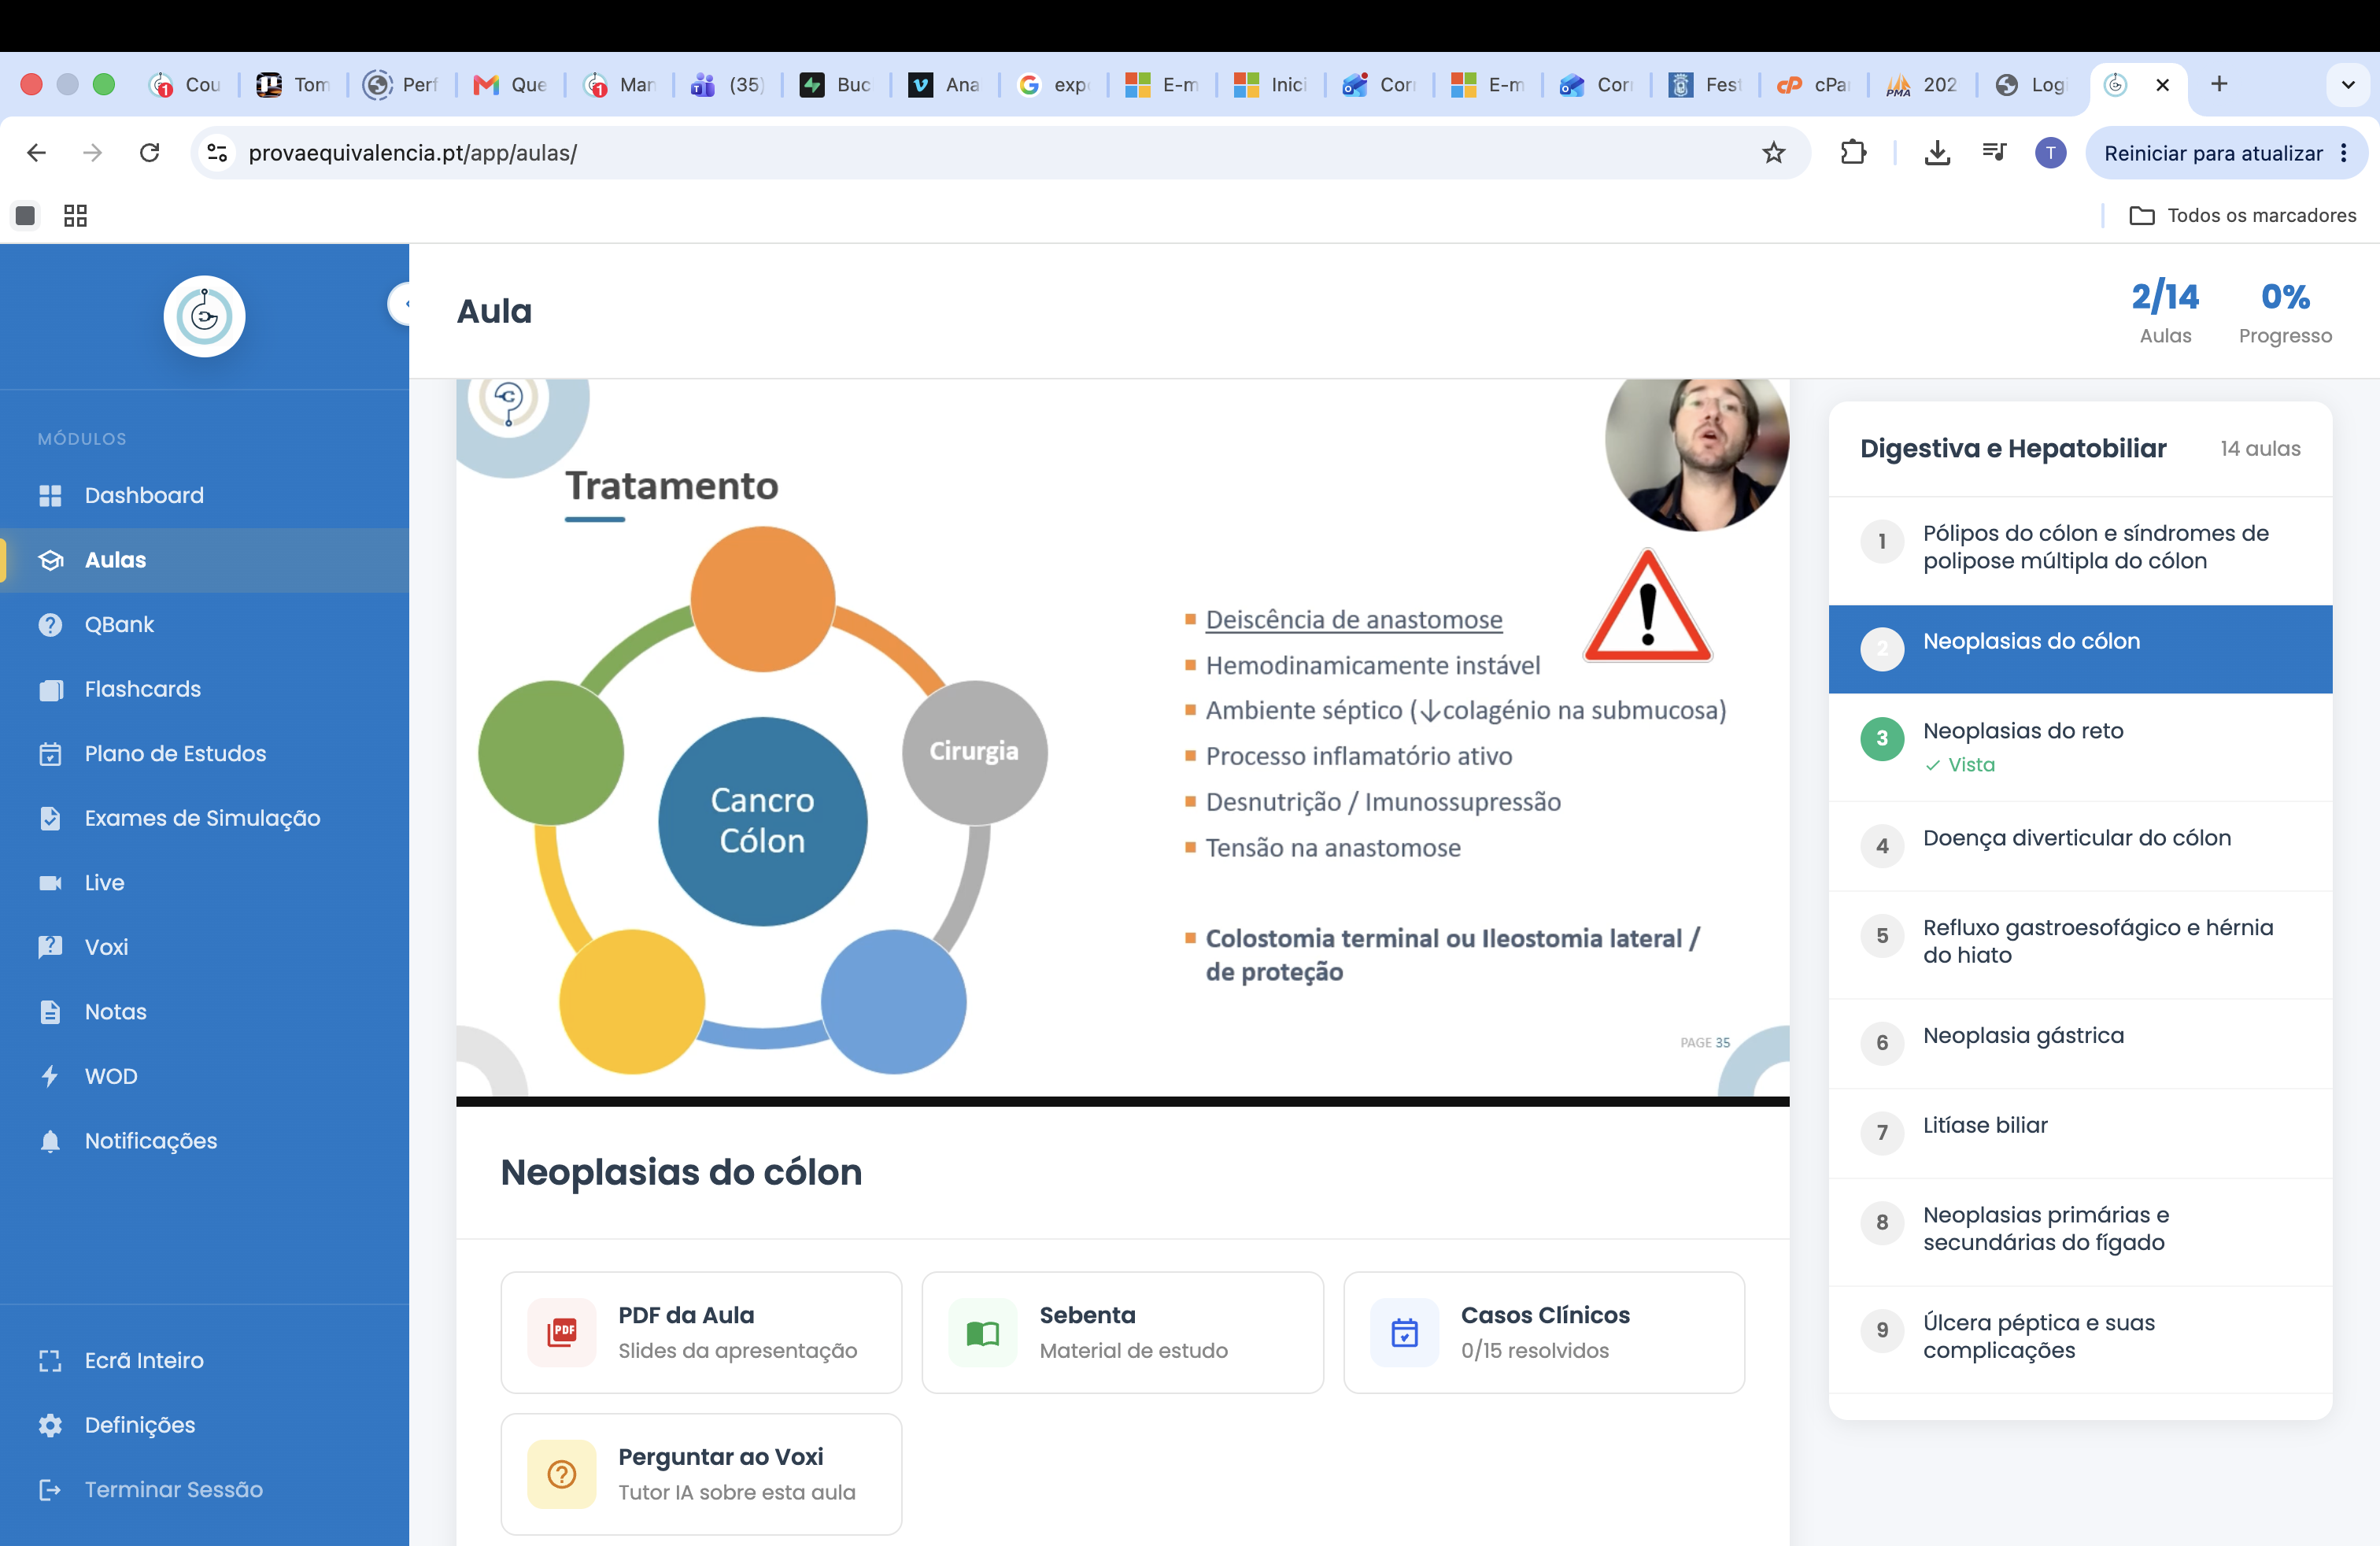
Task: Select Aulas in the sidebar
Action: pos(204,560)
